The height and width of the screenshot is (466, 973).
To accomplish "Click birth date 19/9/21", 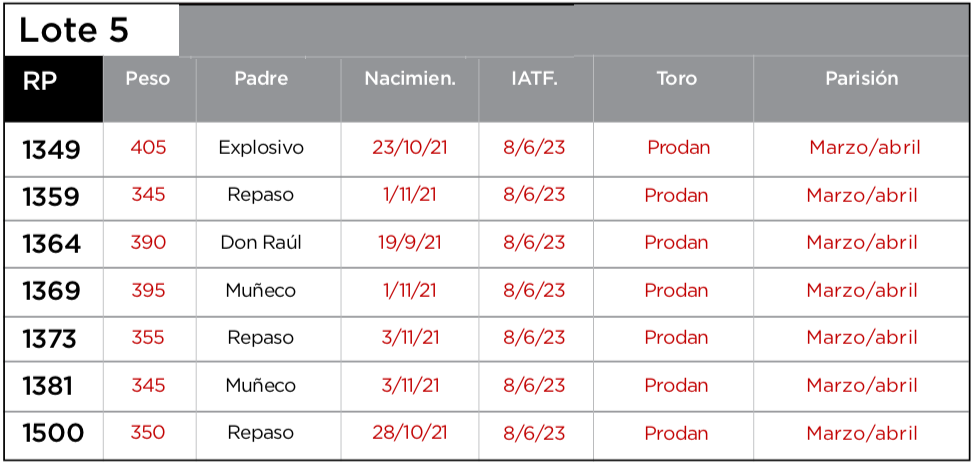I will [410, 243].
